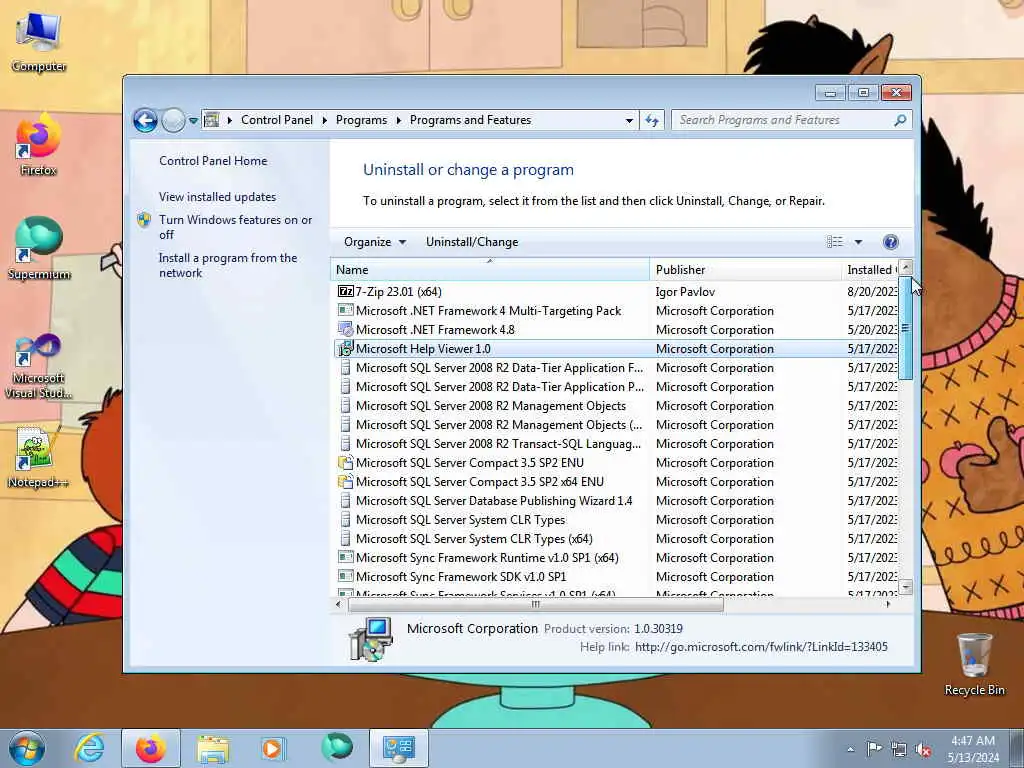1024x768 pixels.
Task: Open the Windows Start menu
Action: 27,748
